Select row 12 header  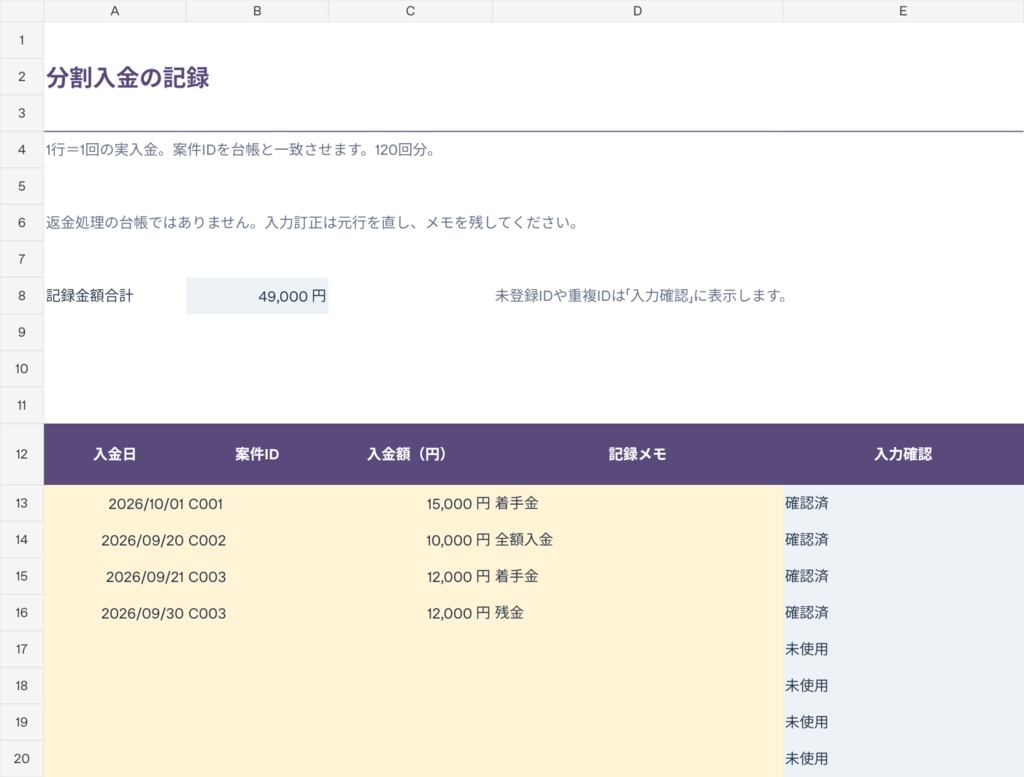pos(22,454)
